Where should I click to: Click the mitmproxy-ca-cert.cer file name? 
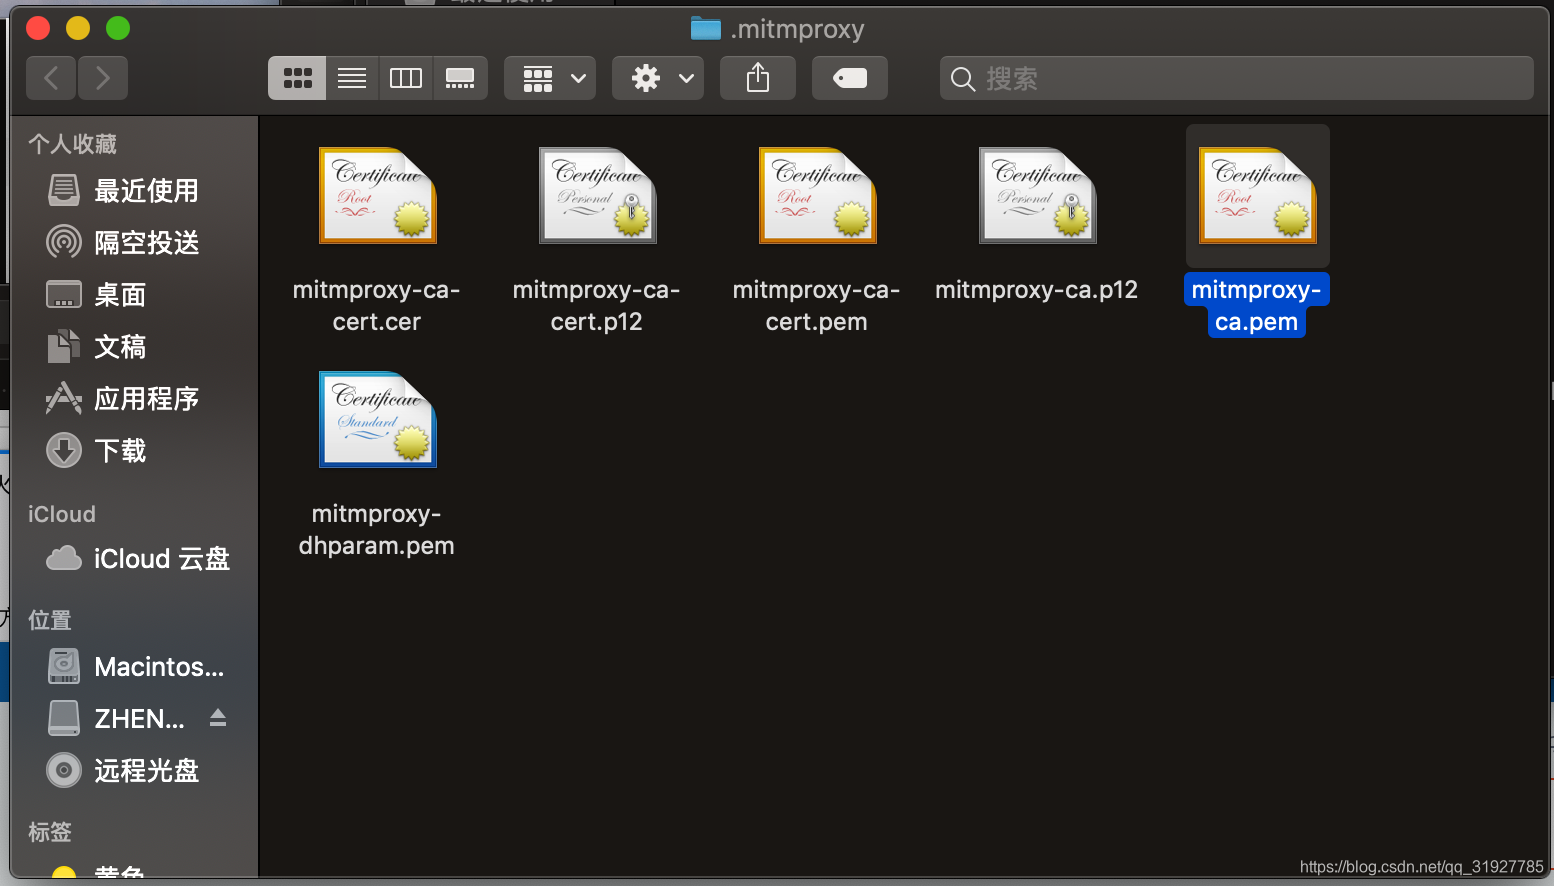coord(377,306)
